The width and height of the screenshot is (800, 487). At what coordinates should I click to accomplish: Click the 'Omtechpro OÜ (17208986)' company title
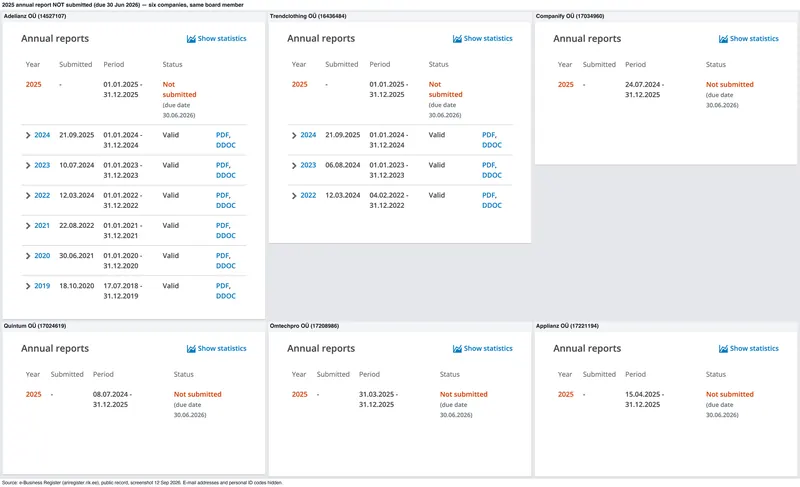click(304, 326)
